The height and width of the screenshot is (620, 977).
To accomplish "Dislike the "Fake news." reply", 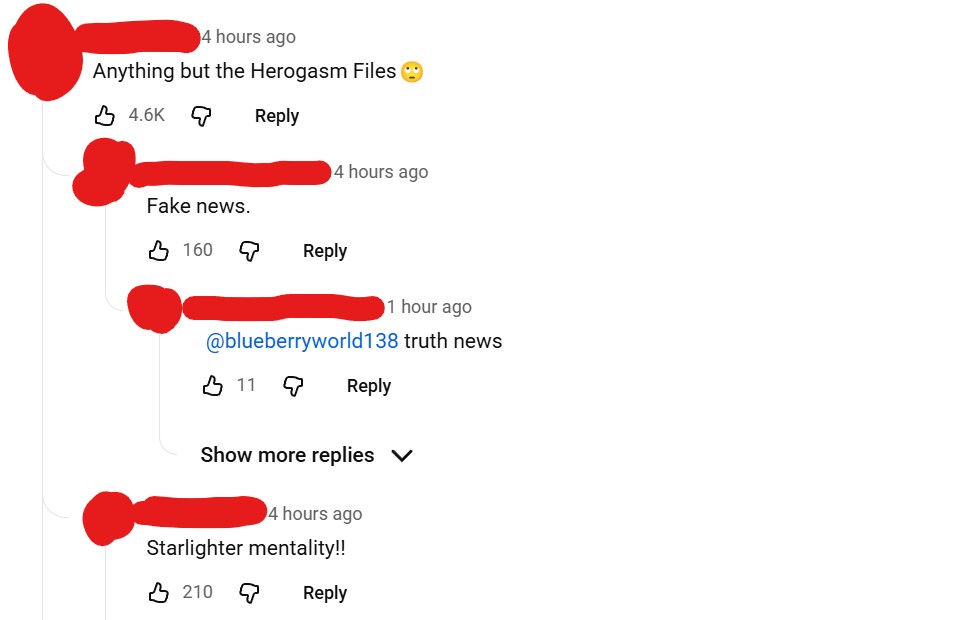I will pos(249,251).
